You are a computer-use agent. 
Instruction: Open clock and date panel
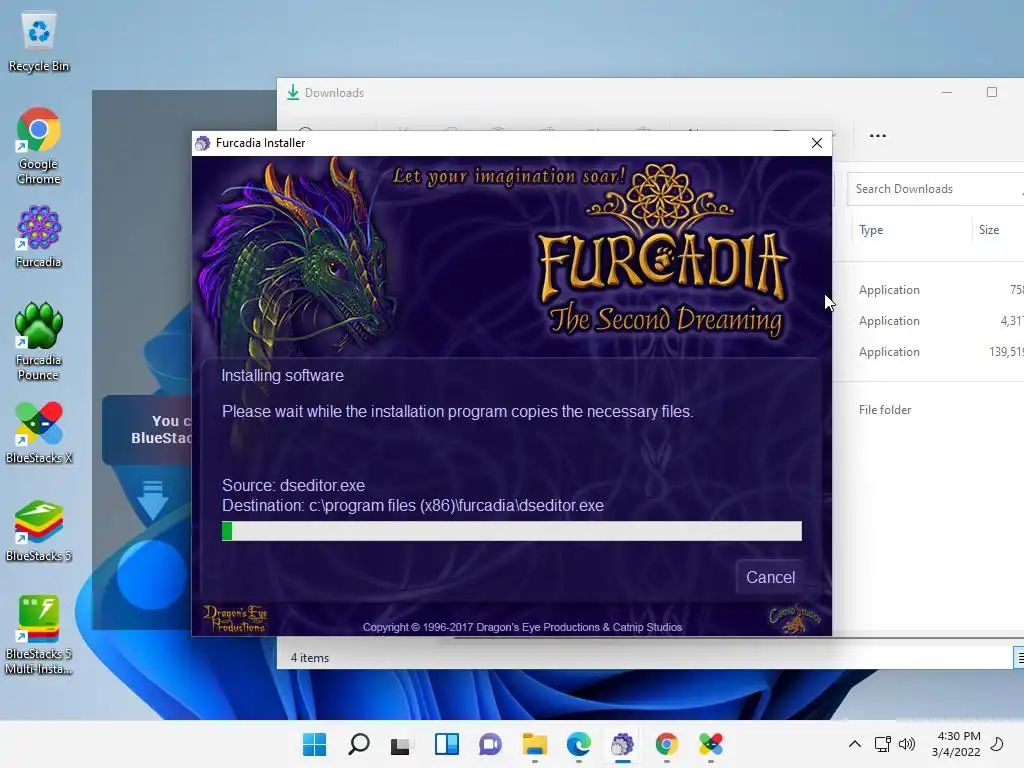[x=957, y=744]
